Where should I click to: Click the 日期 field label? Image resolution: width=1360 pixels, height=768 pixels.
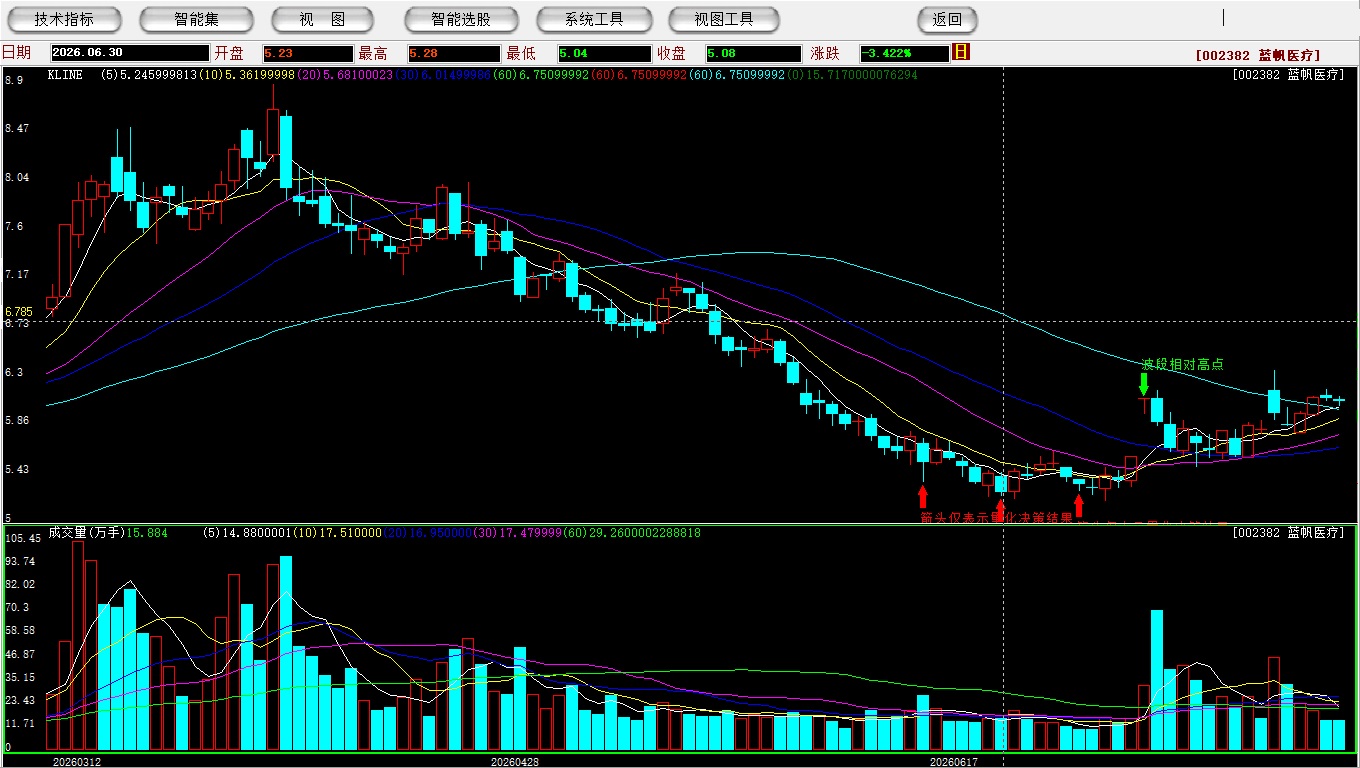coord(16,53)
